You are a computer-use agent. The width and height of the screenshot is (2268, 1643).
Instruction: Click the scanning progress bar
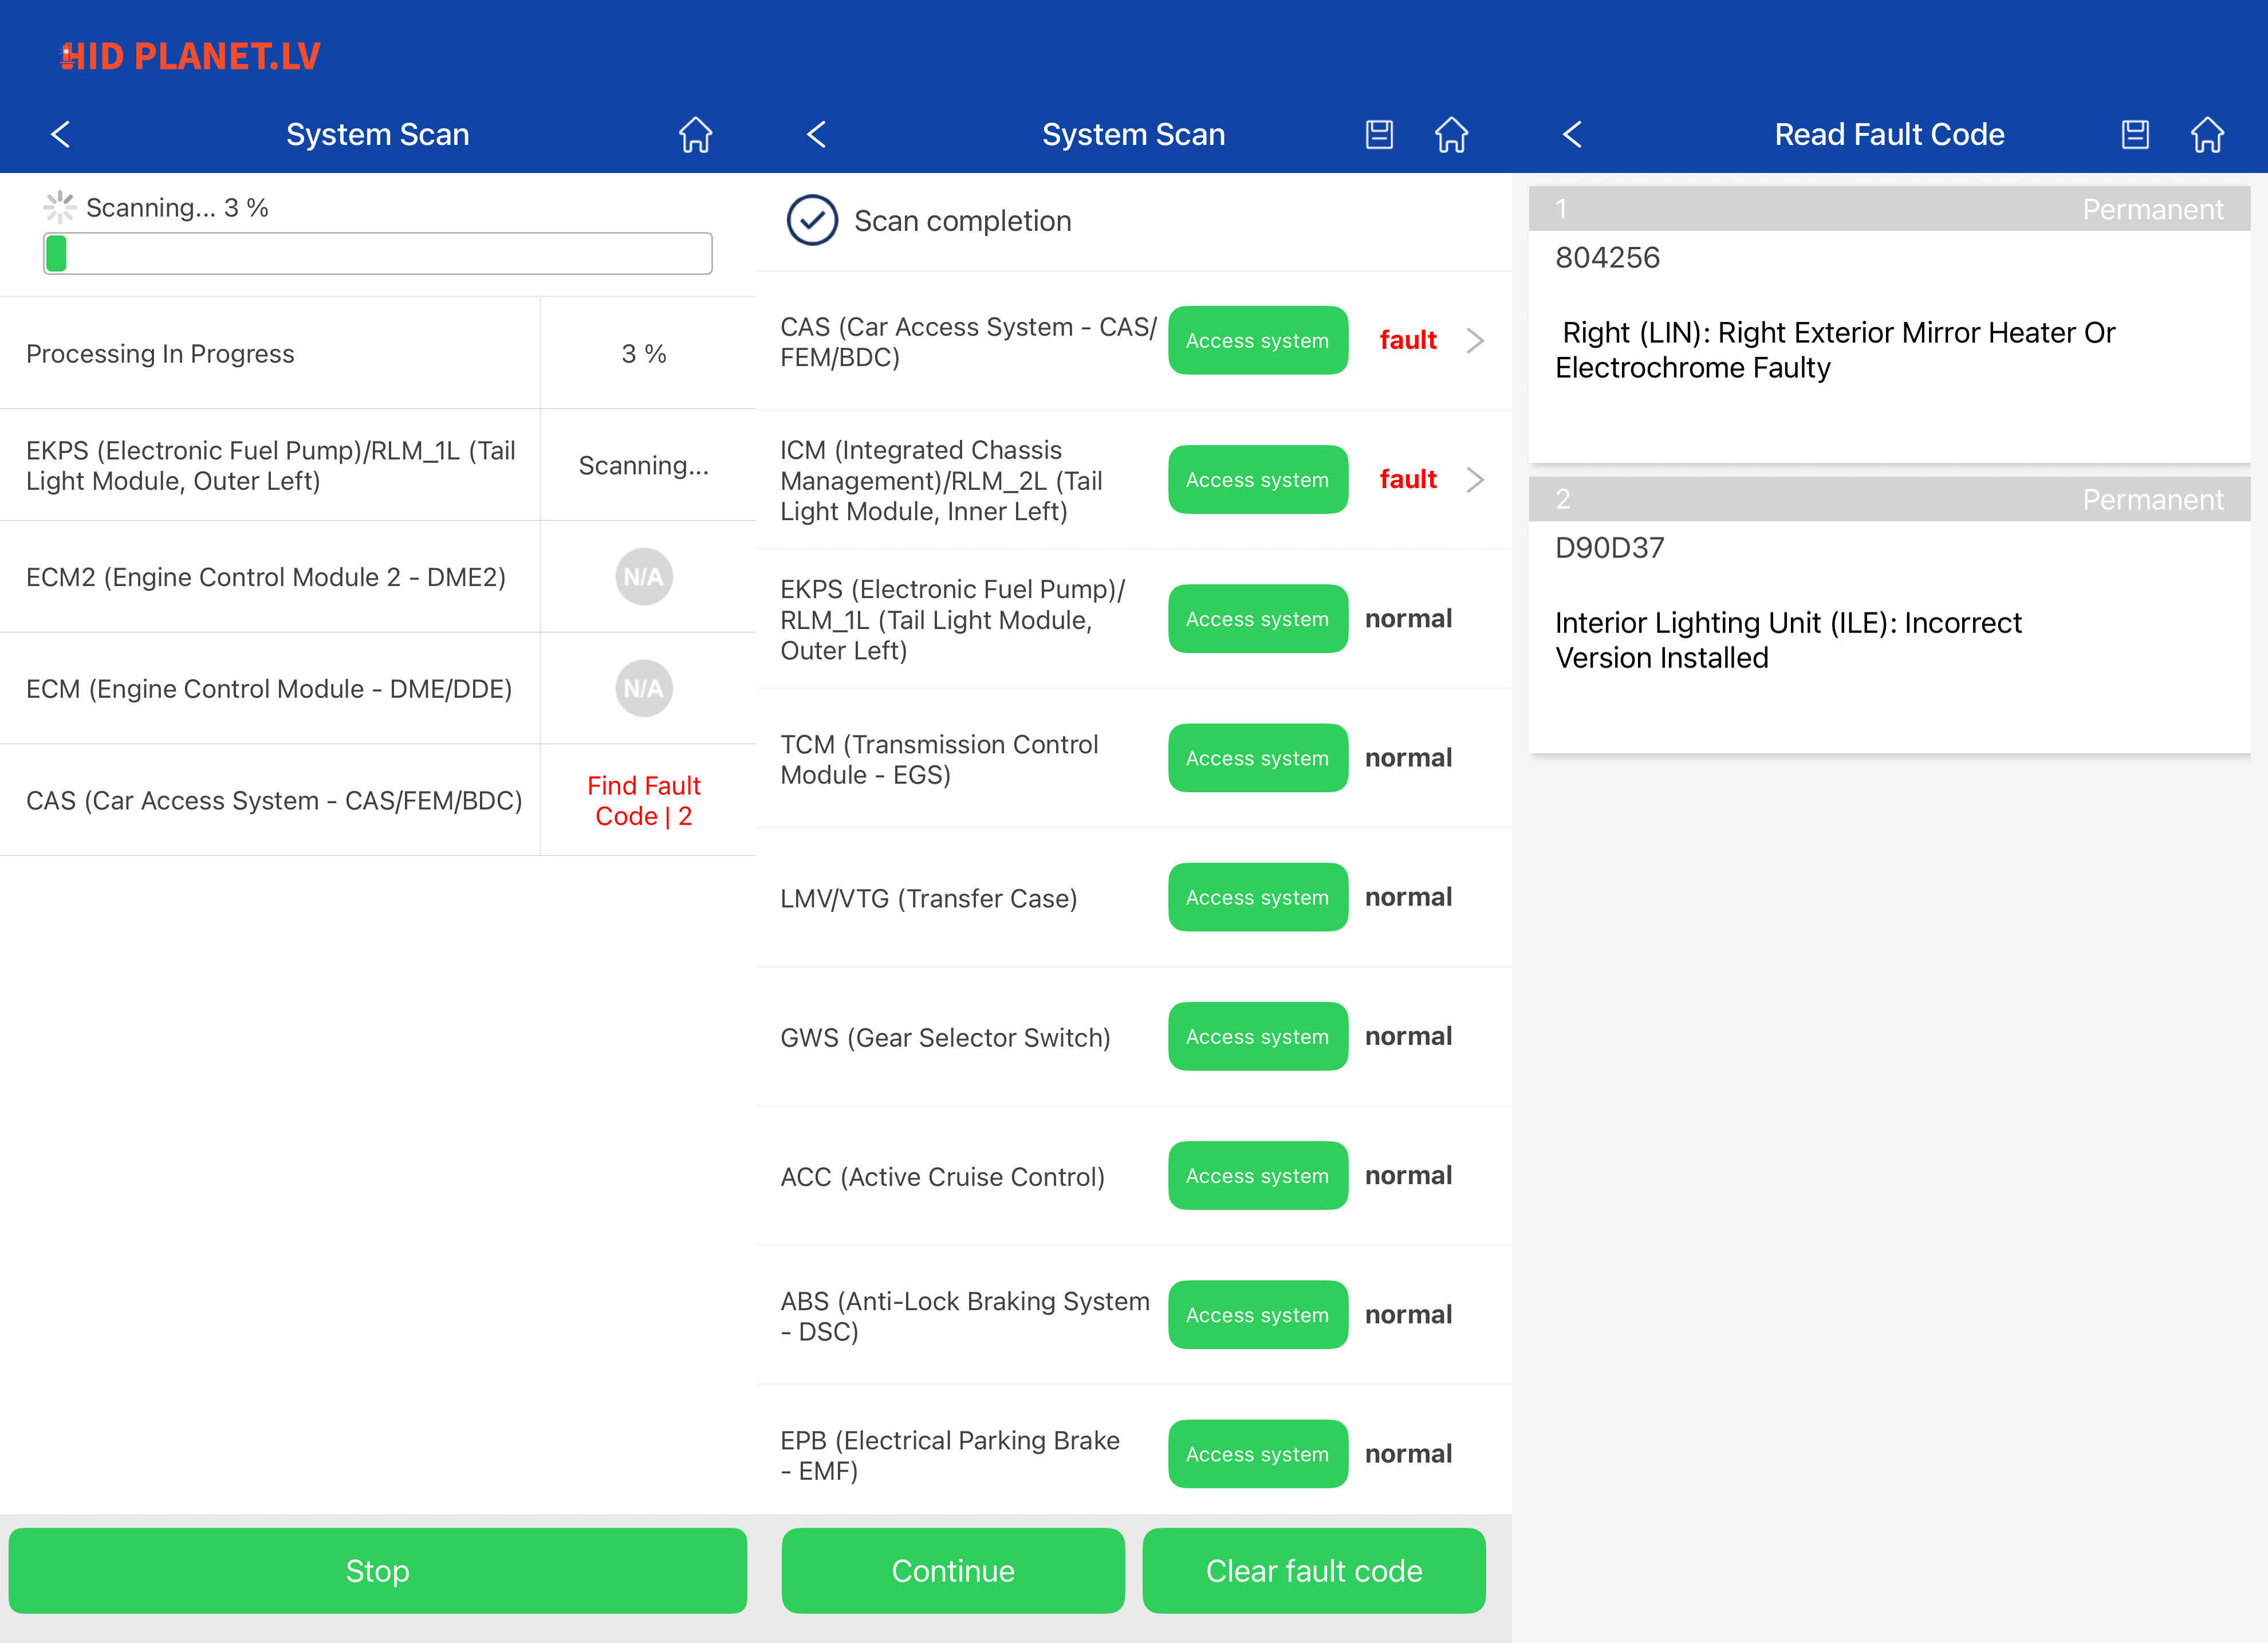[x=377, y=254]
